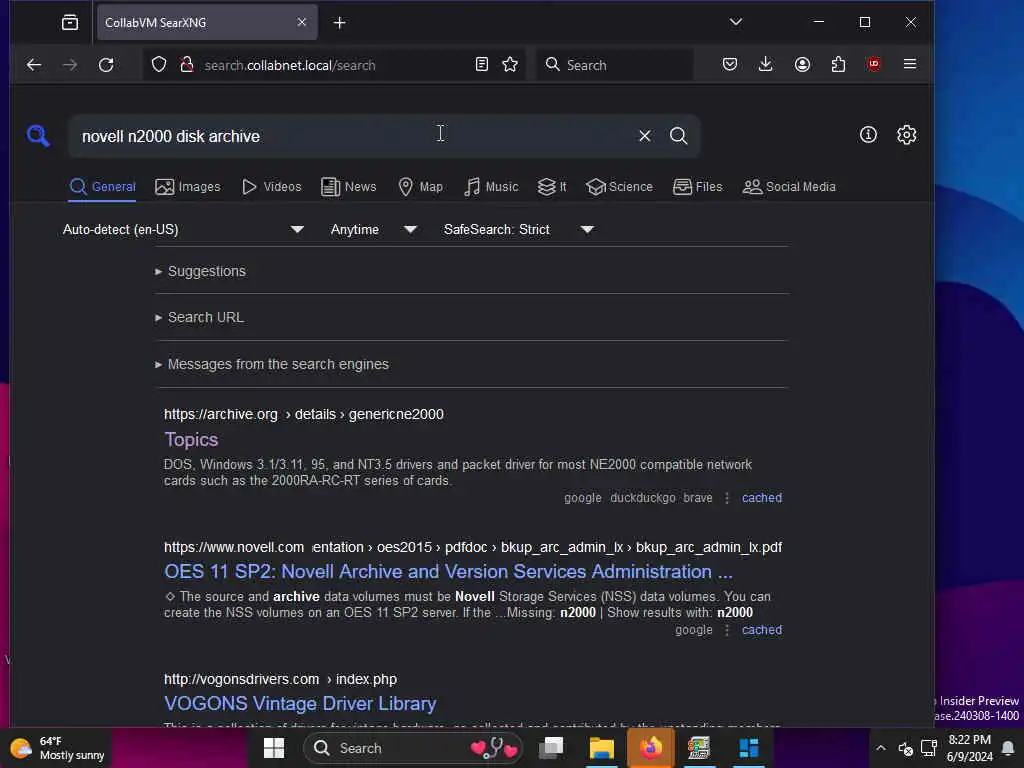Image resolution: width=1024 pixels, height=768 pixels.
Task: Open the Auto-detect (en-US) language dropdown
Action: 184,229
